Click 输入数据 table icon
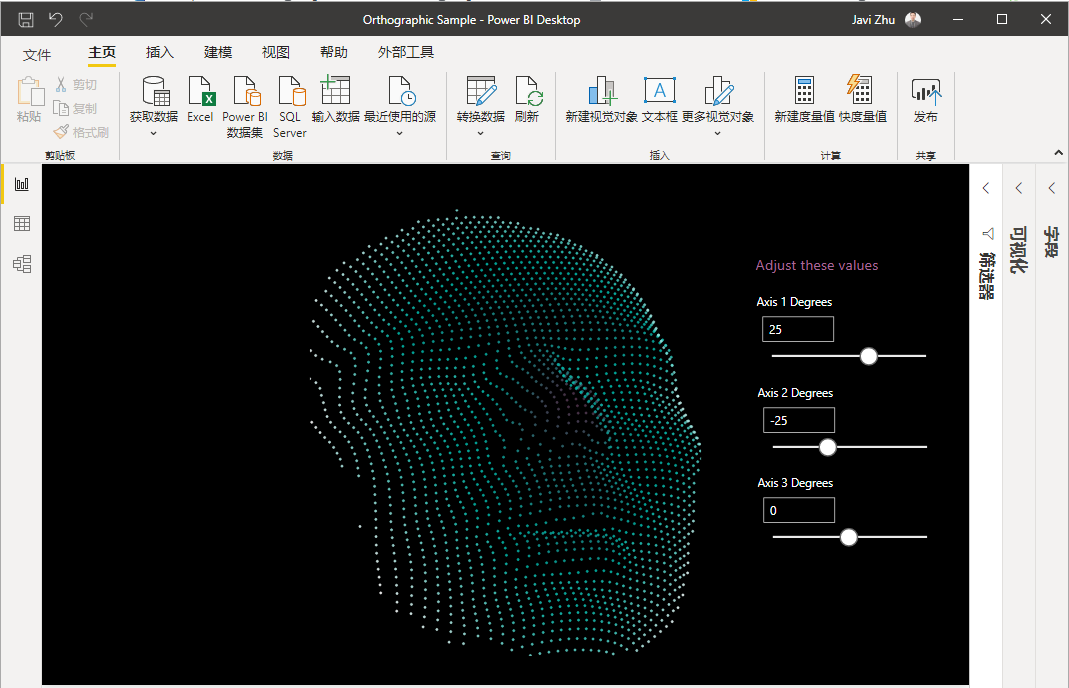Image resolution: width=1069 pixels, height=688 pixels. [x=335, y=91]
